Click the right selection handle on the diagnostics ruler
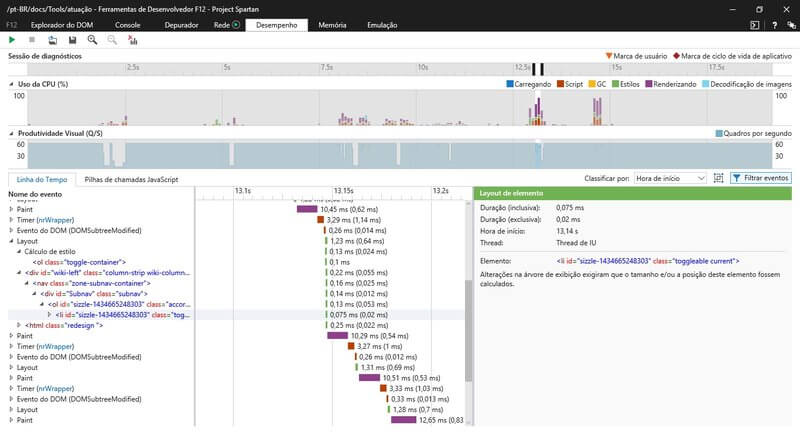Viewport: 800px width, 432px height. pos(542,69)
